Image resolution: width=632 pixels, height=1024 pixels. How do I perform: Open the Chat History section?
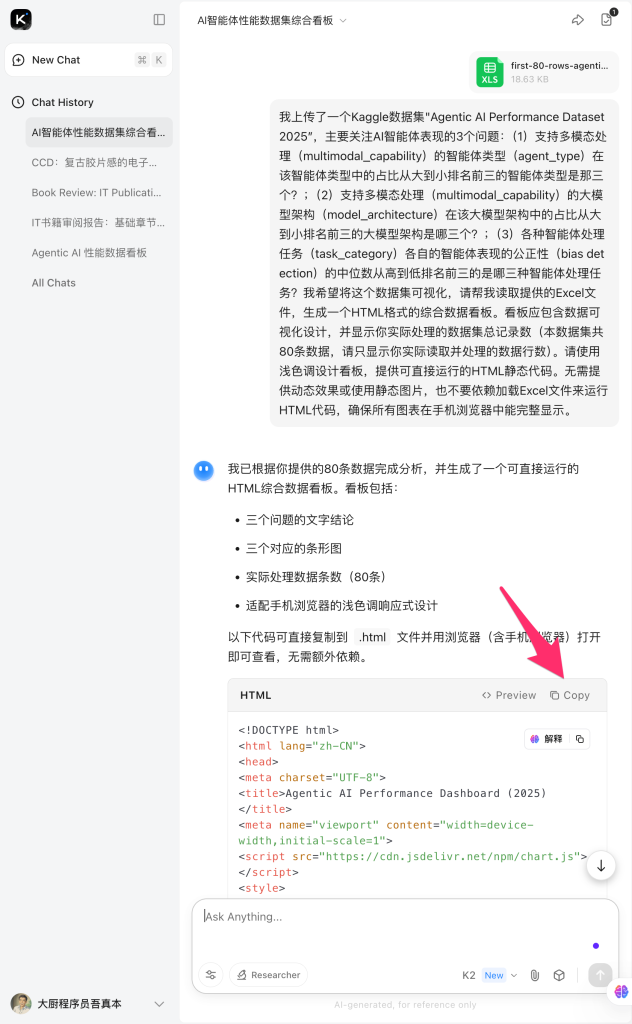(62, 102)
